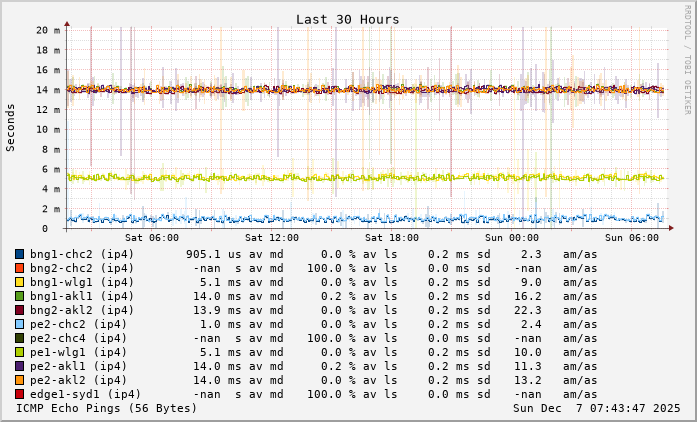697x422 pixels.
Task: Click the "Sat 18:00" time axis label
Action: point(391,238)
